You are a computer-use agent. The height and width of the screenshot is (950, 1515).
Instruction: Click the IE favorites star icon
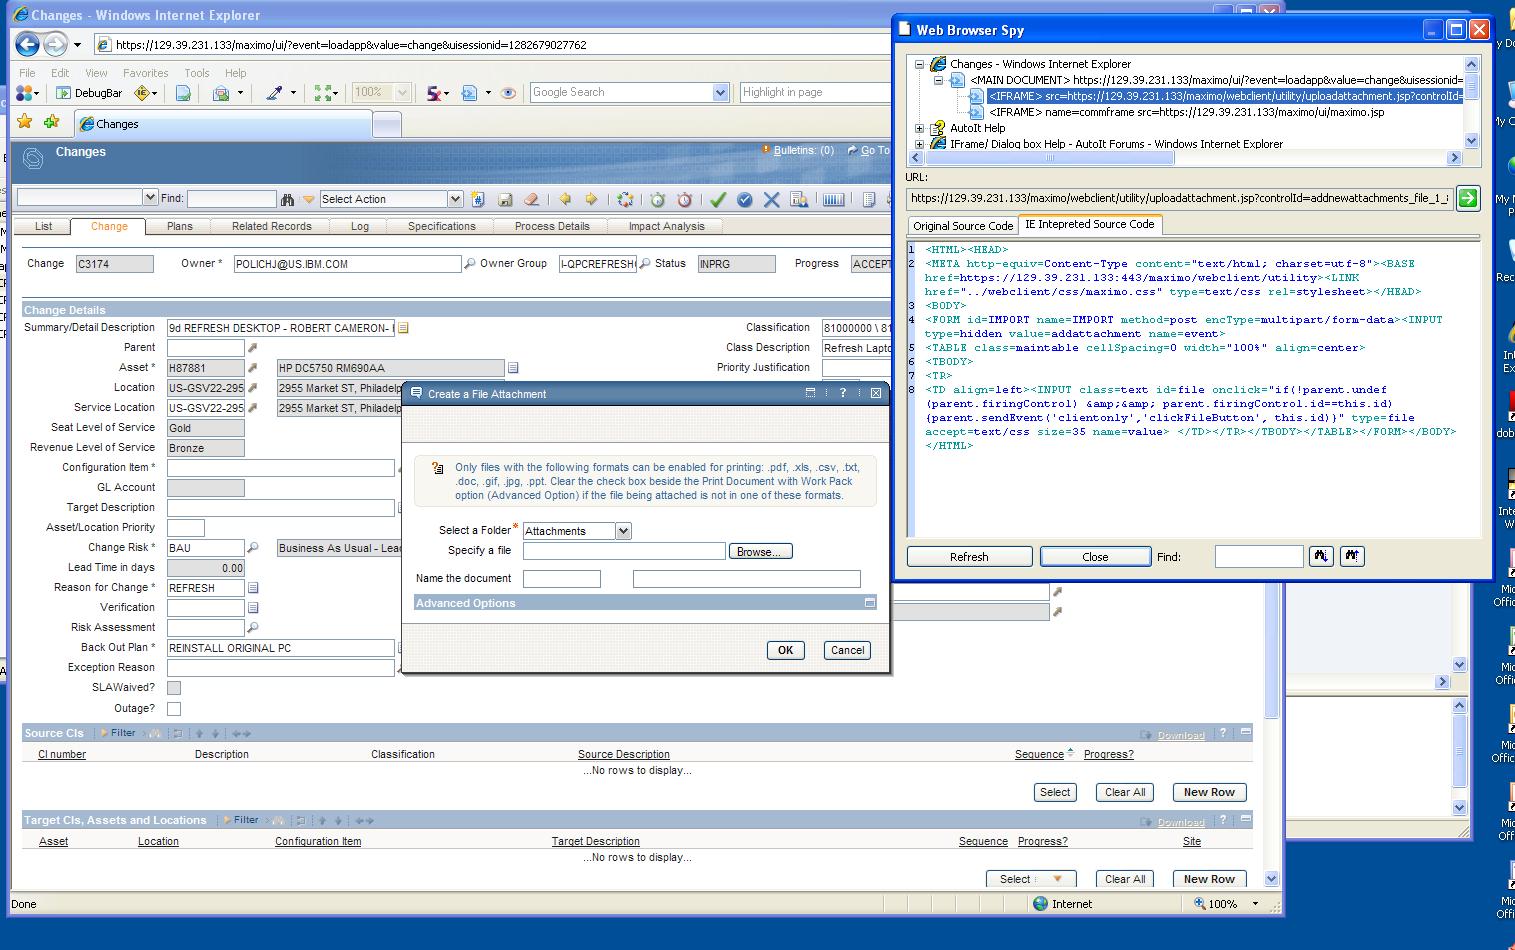point(24,122)
